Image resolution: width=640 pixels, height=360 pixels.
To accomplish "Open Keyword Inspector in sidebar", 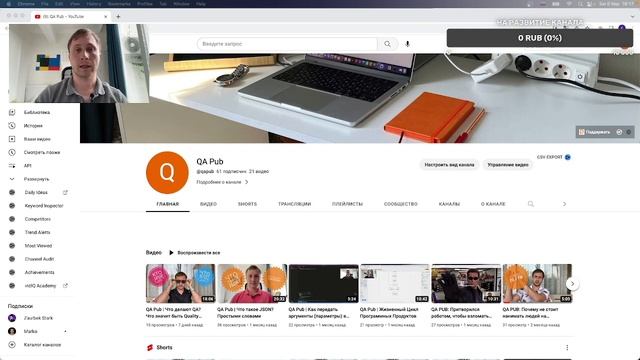I will click(44, 206).
